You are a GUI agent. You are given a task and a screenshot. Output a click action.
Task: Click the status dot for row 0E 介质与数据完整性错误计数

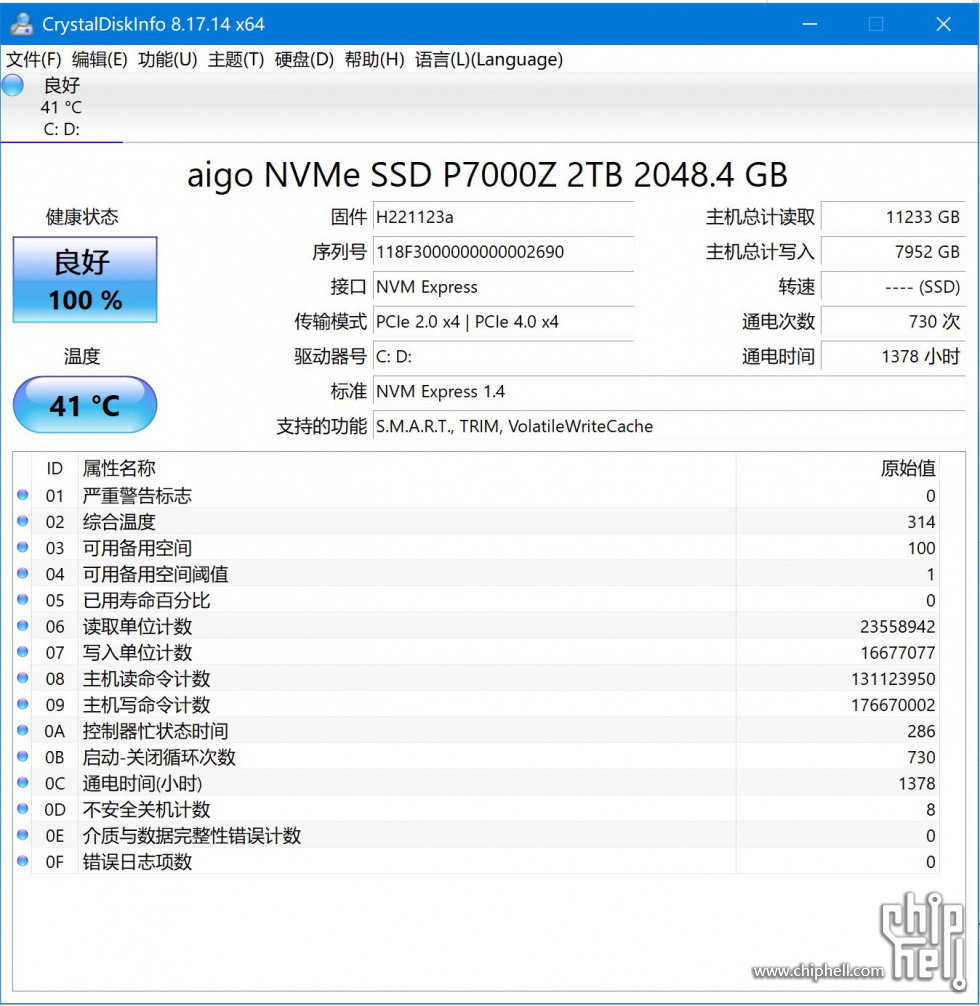pos(22,835)
